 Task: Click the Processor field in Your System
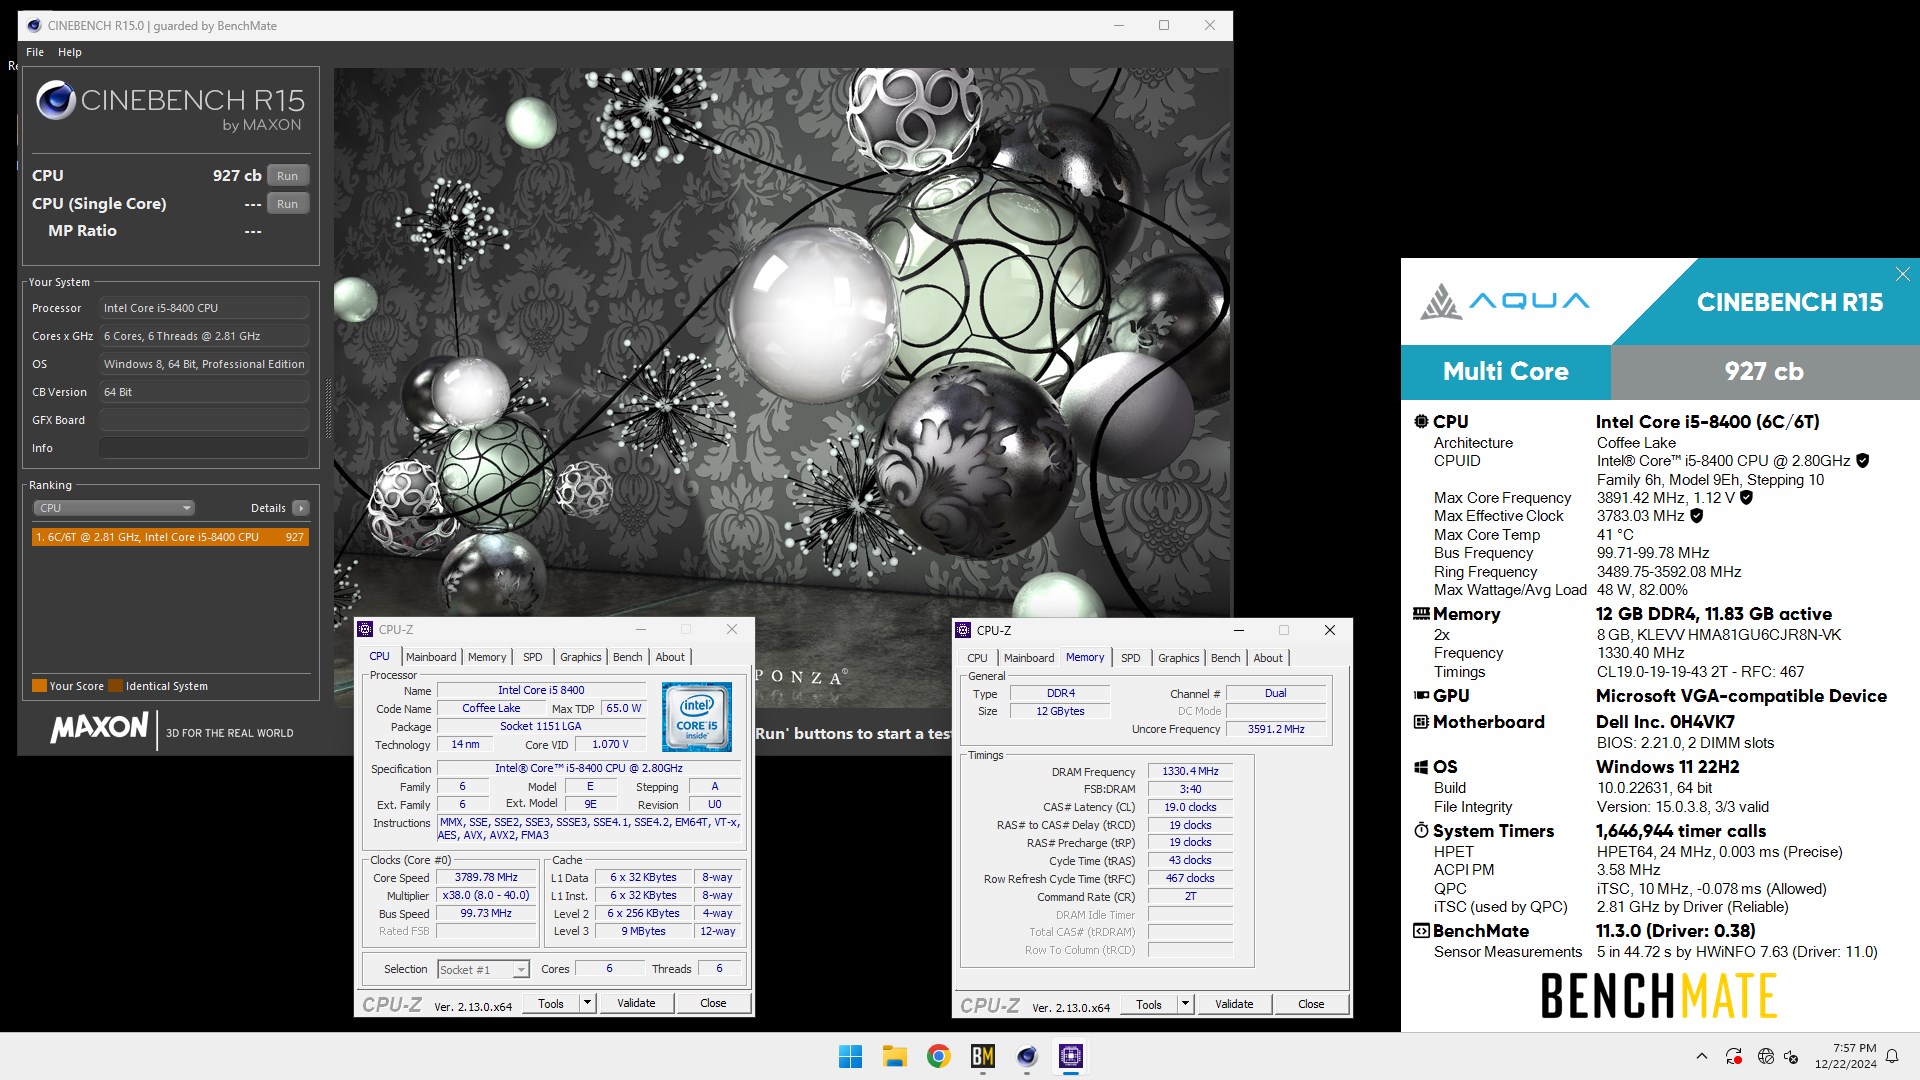pos(204,308)
